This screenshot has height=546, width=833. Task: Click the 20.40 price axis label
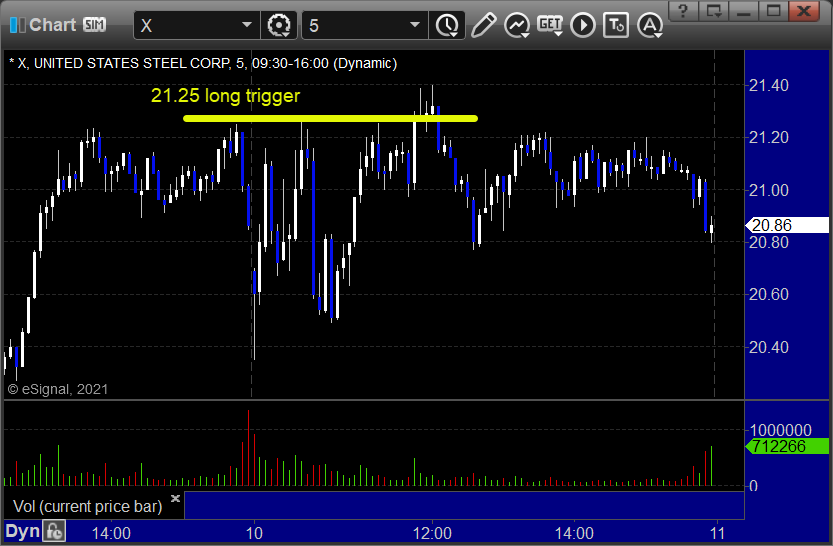769,347
